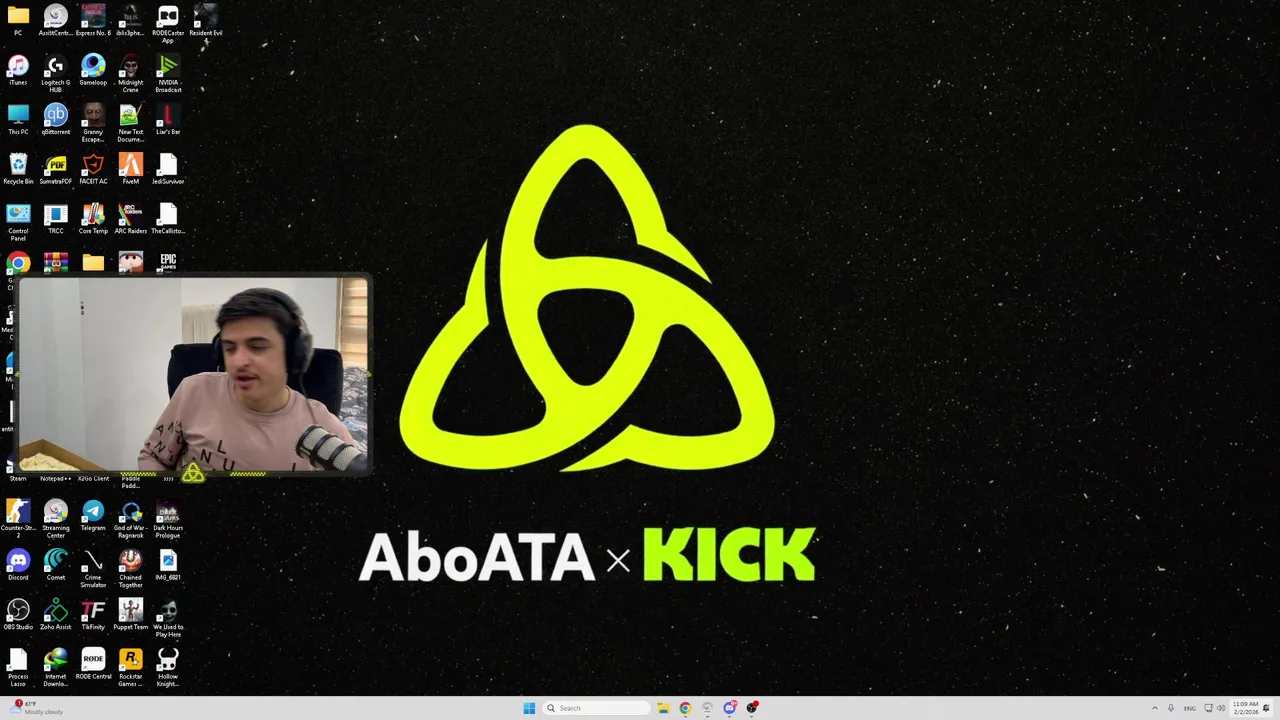Open the Process Lasso shortcut

click(x=18, y=667)
